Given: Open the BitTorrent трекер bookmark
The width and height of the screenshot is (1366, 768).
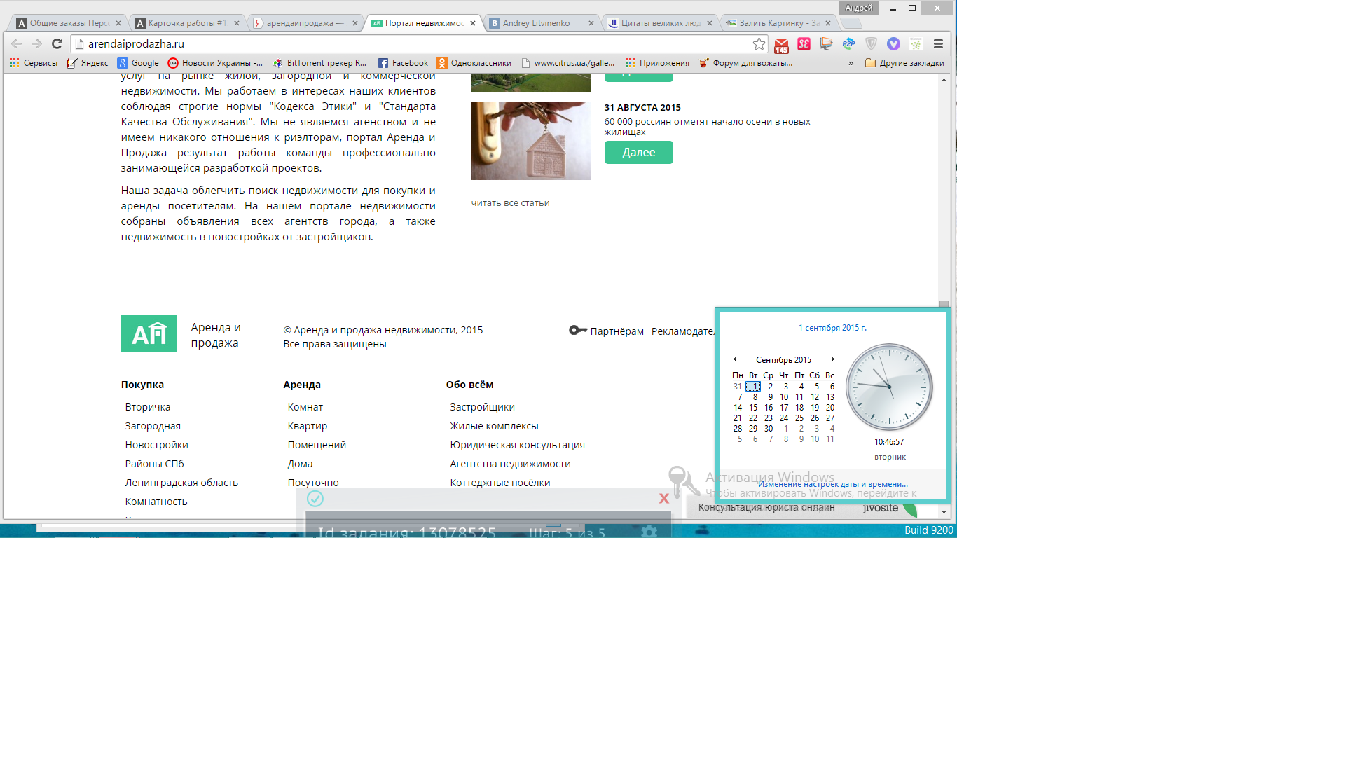Looking at the screenshot, I should (x=320, y=63).
